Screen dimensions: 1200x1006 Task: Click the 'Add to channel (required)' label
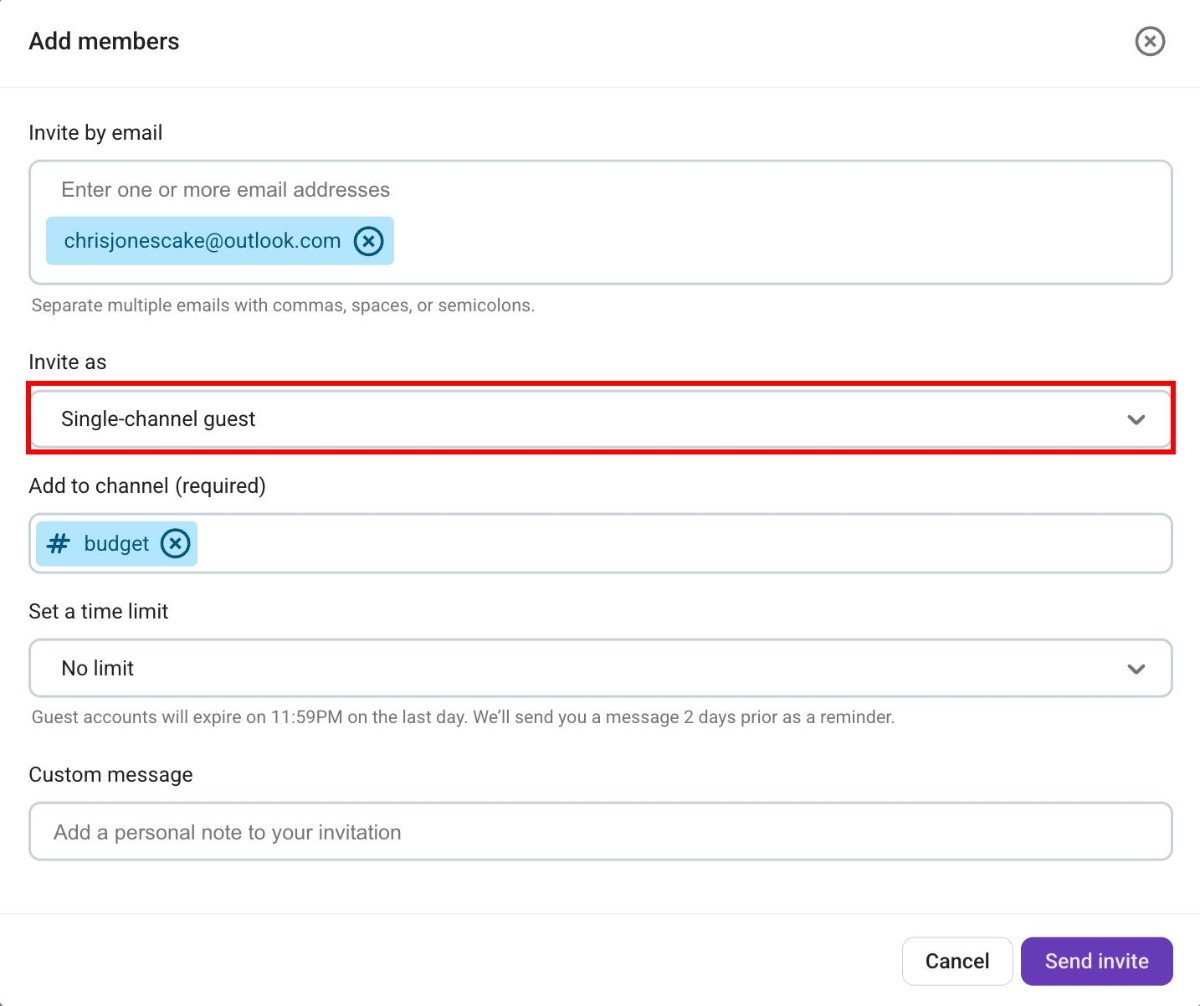click(x=147, y=486)
